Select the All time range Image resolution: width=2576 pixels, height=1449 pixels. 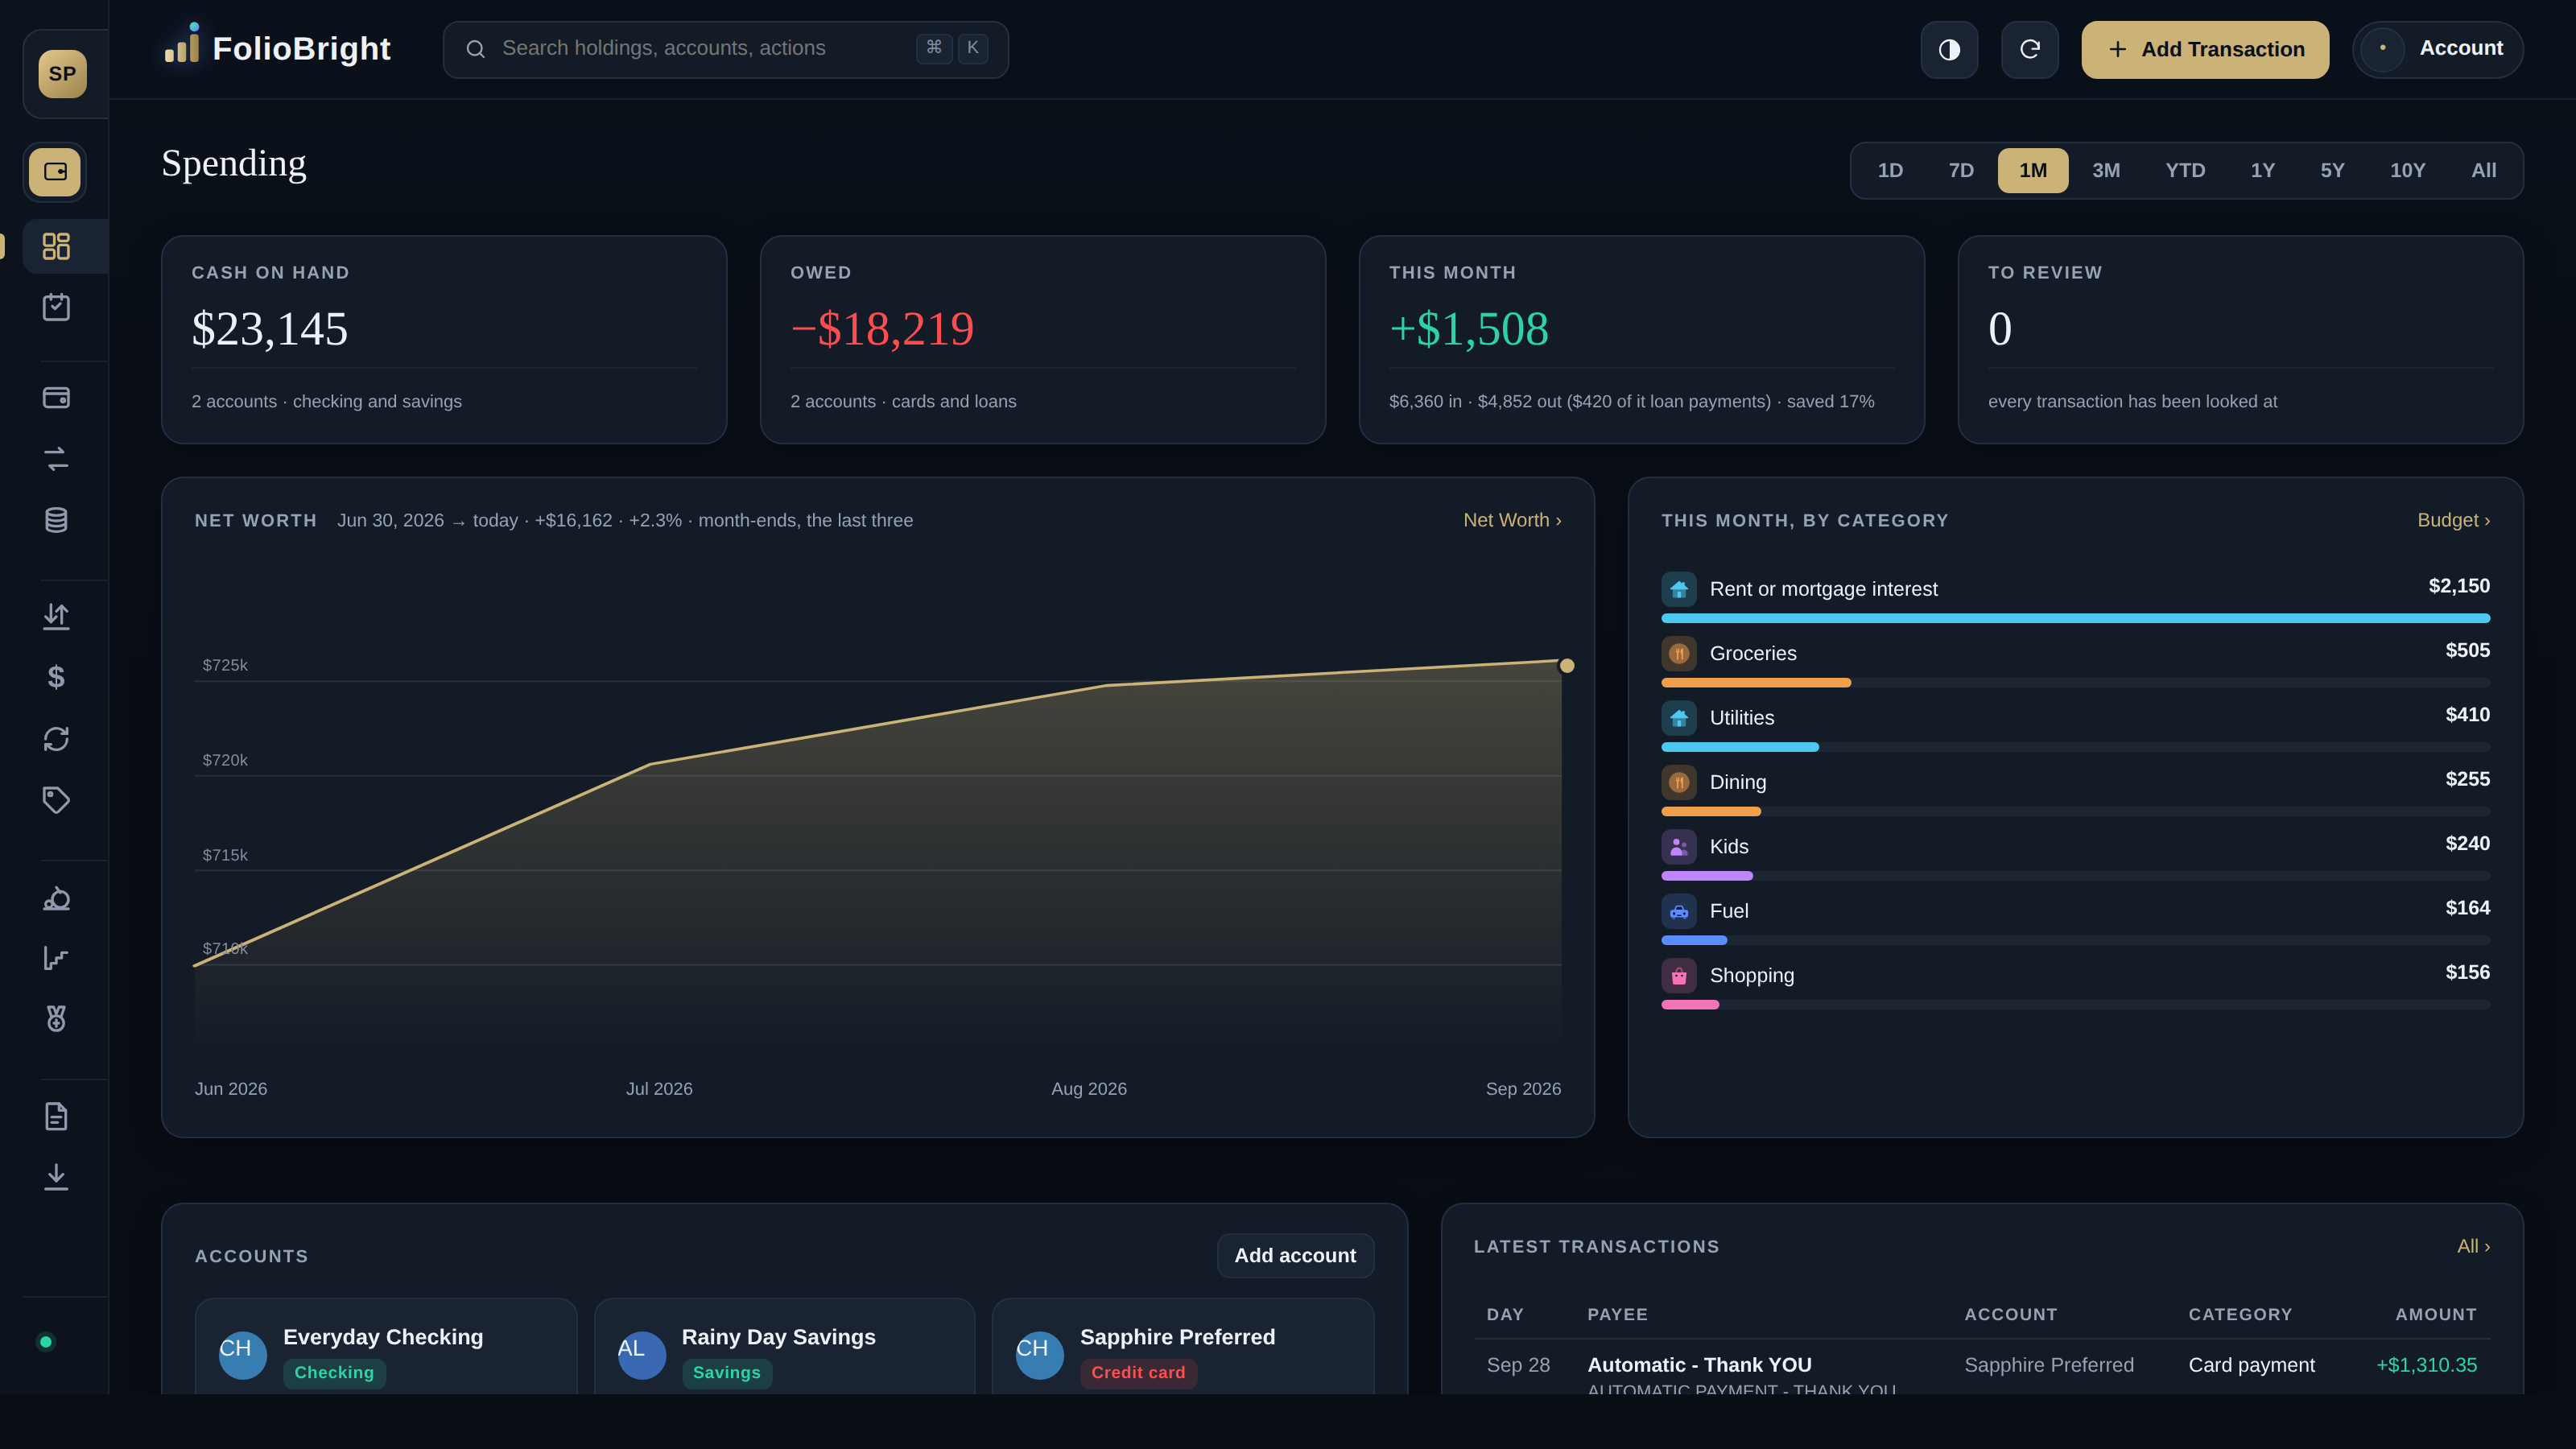(x=2483, y=171)
